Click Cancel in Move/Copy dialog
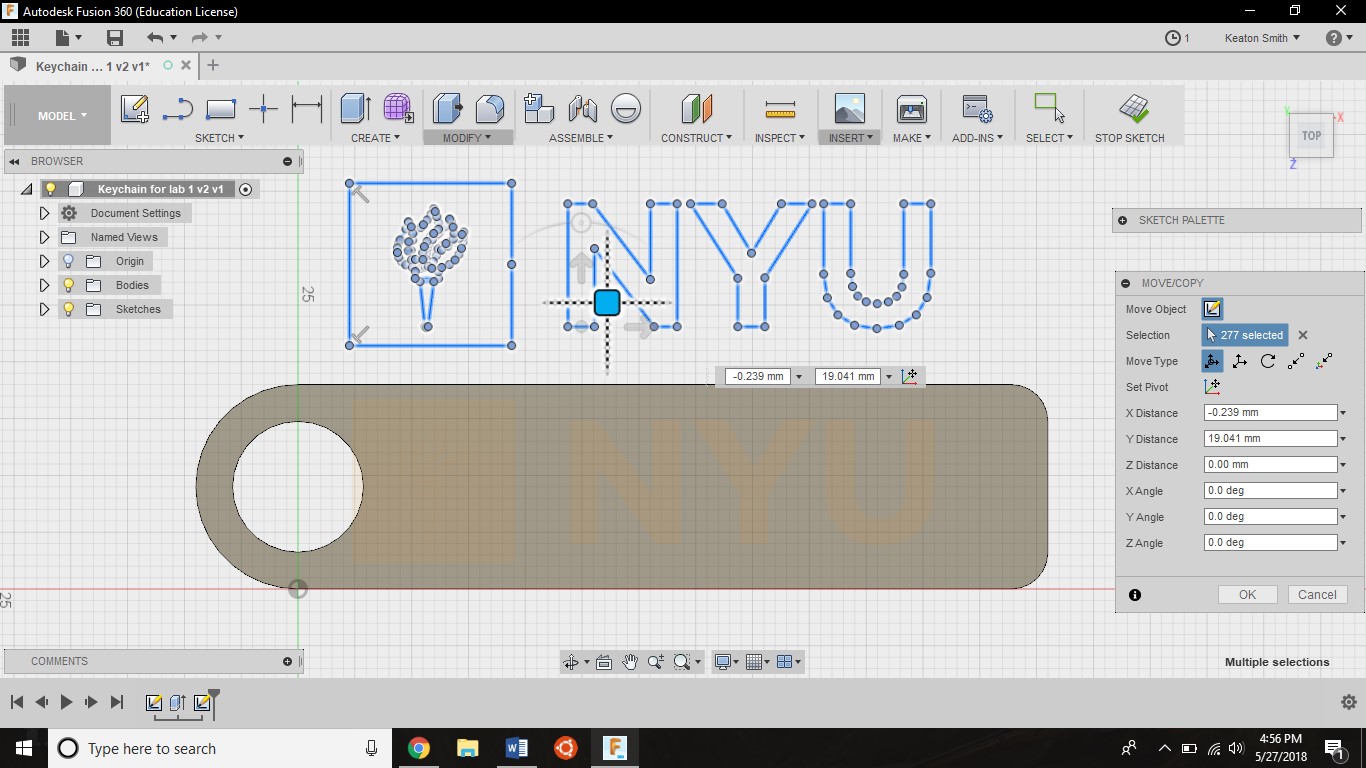 coord(1317,594)
